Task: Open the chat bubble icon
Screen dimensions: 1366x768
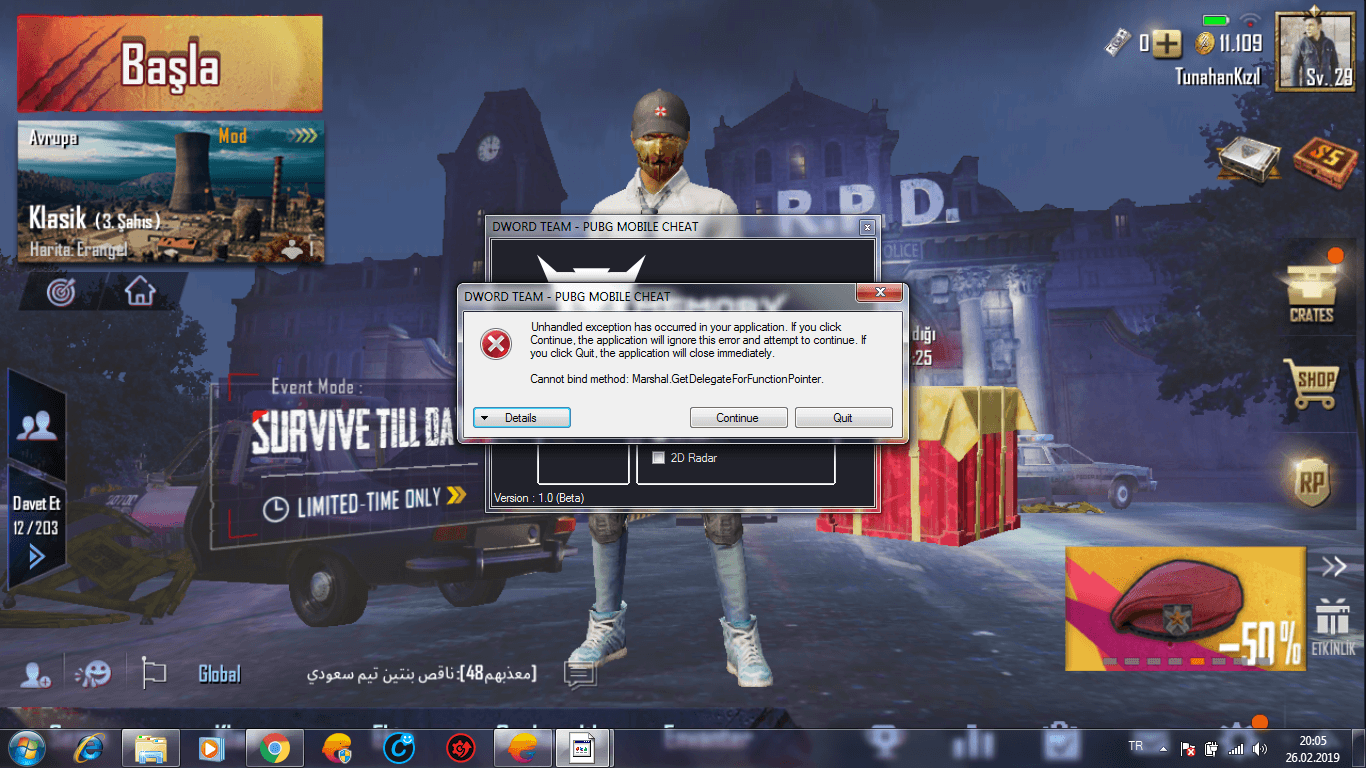Action: click(x=580, y=674)
